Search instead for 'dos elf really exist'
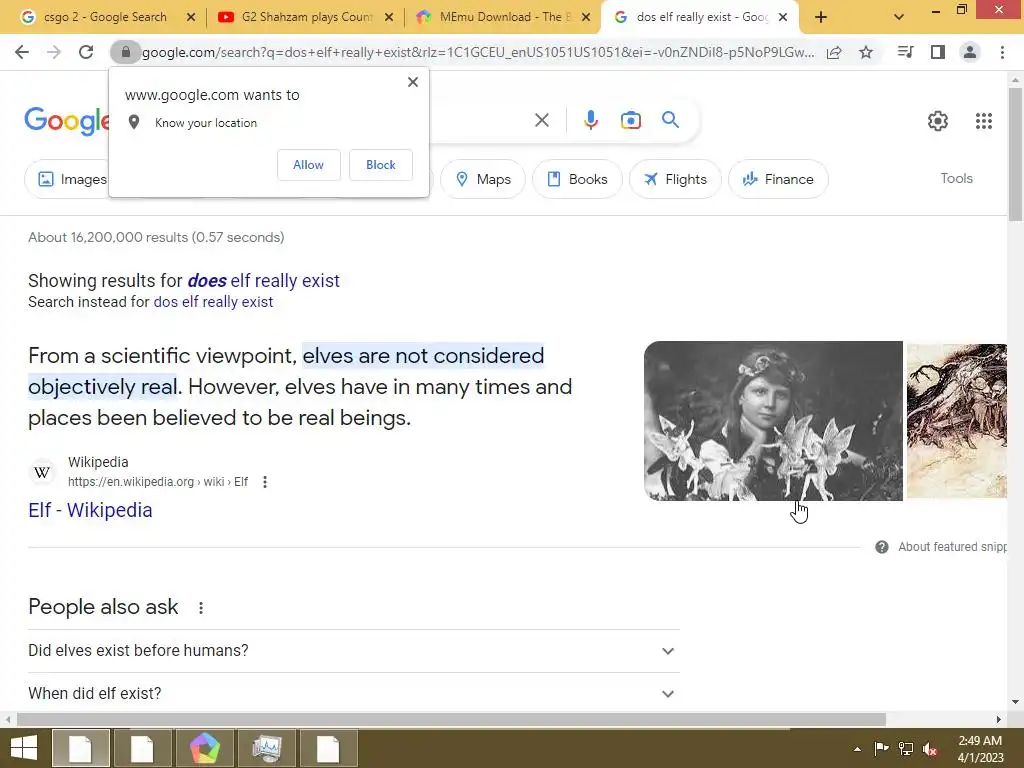 click(x=213, y=302)
